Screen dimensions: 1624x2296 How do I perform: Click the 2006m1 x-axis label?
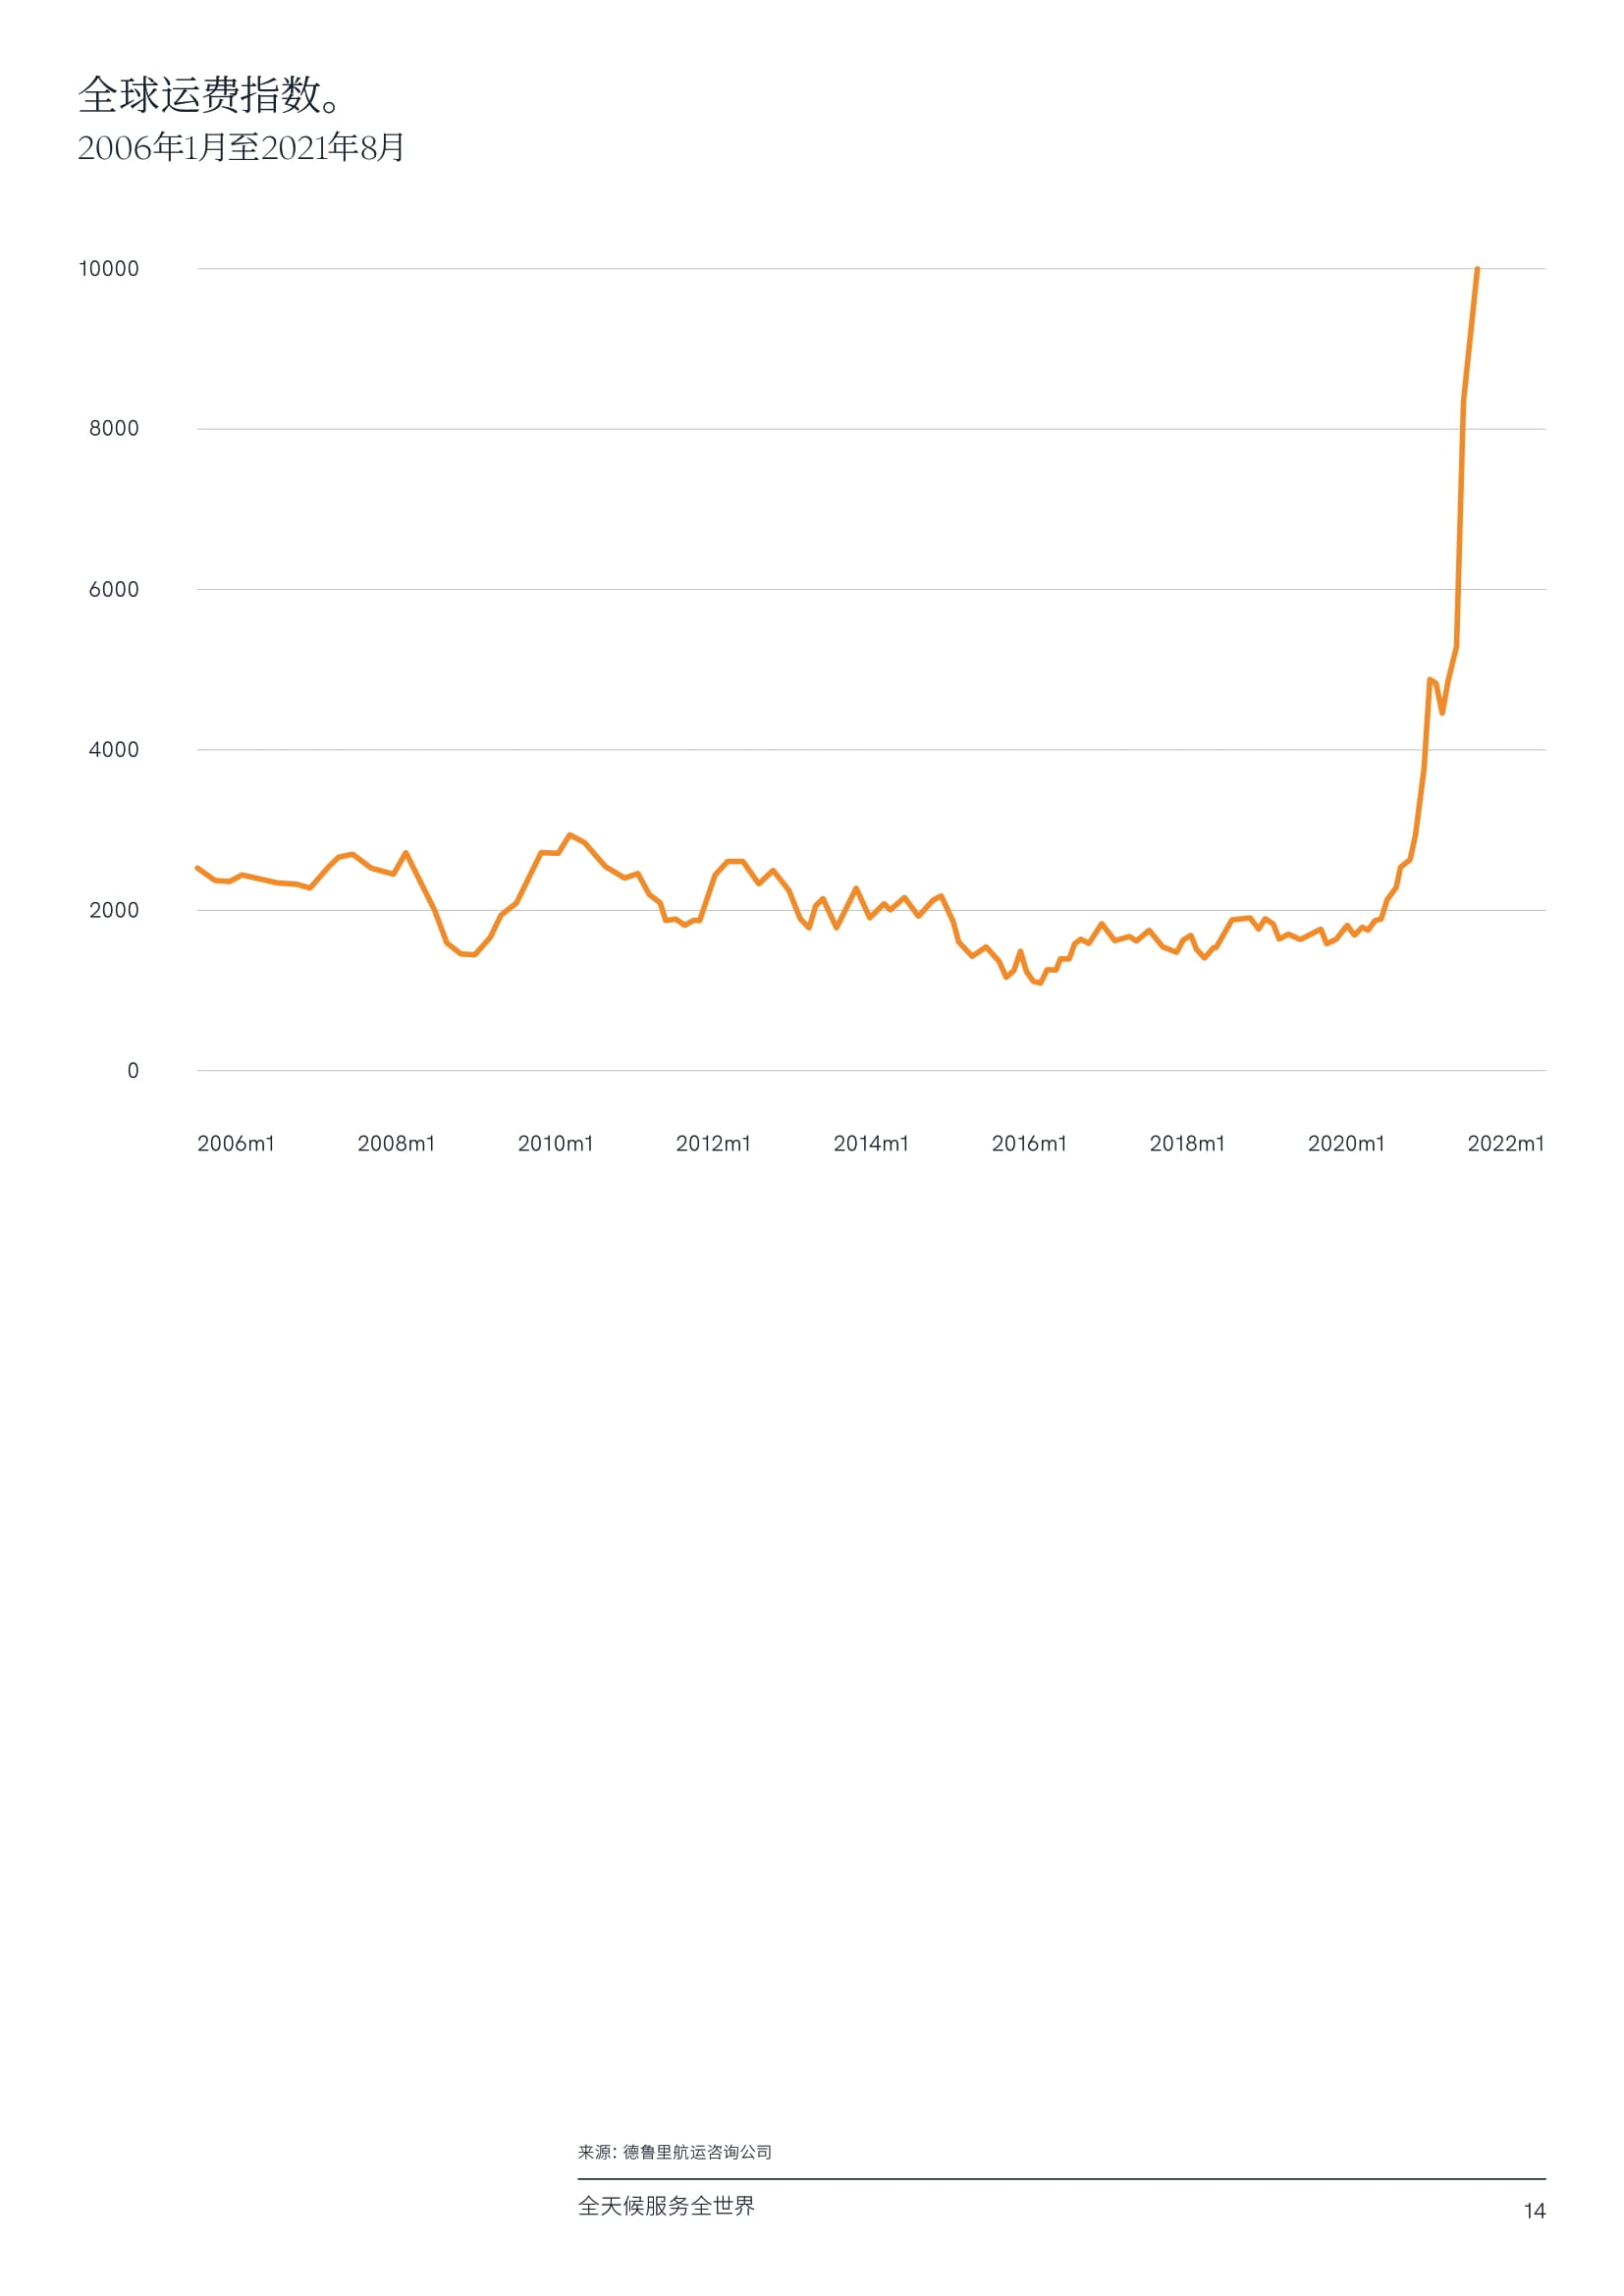pyautogui.click(x=236, y=1144)
